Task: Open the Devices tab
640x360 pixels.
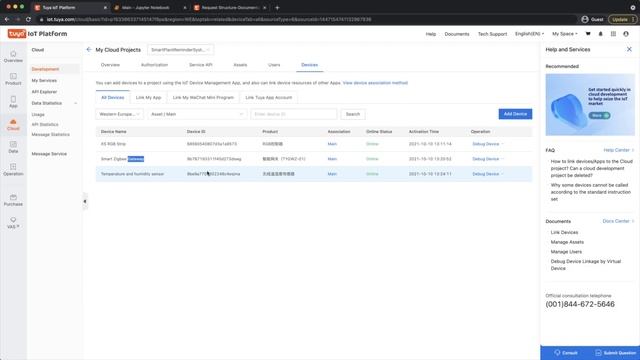Action: point(309,65)
